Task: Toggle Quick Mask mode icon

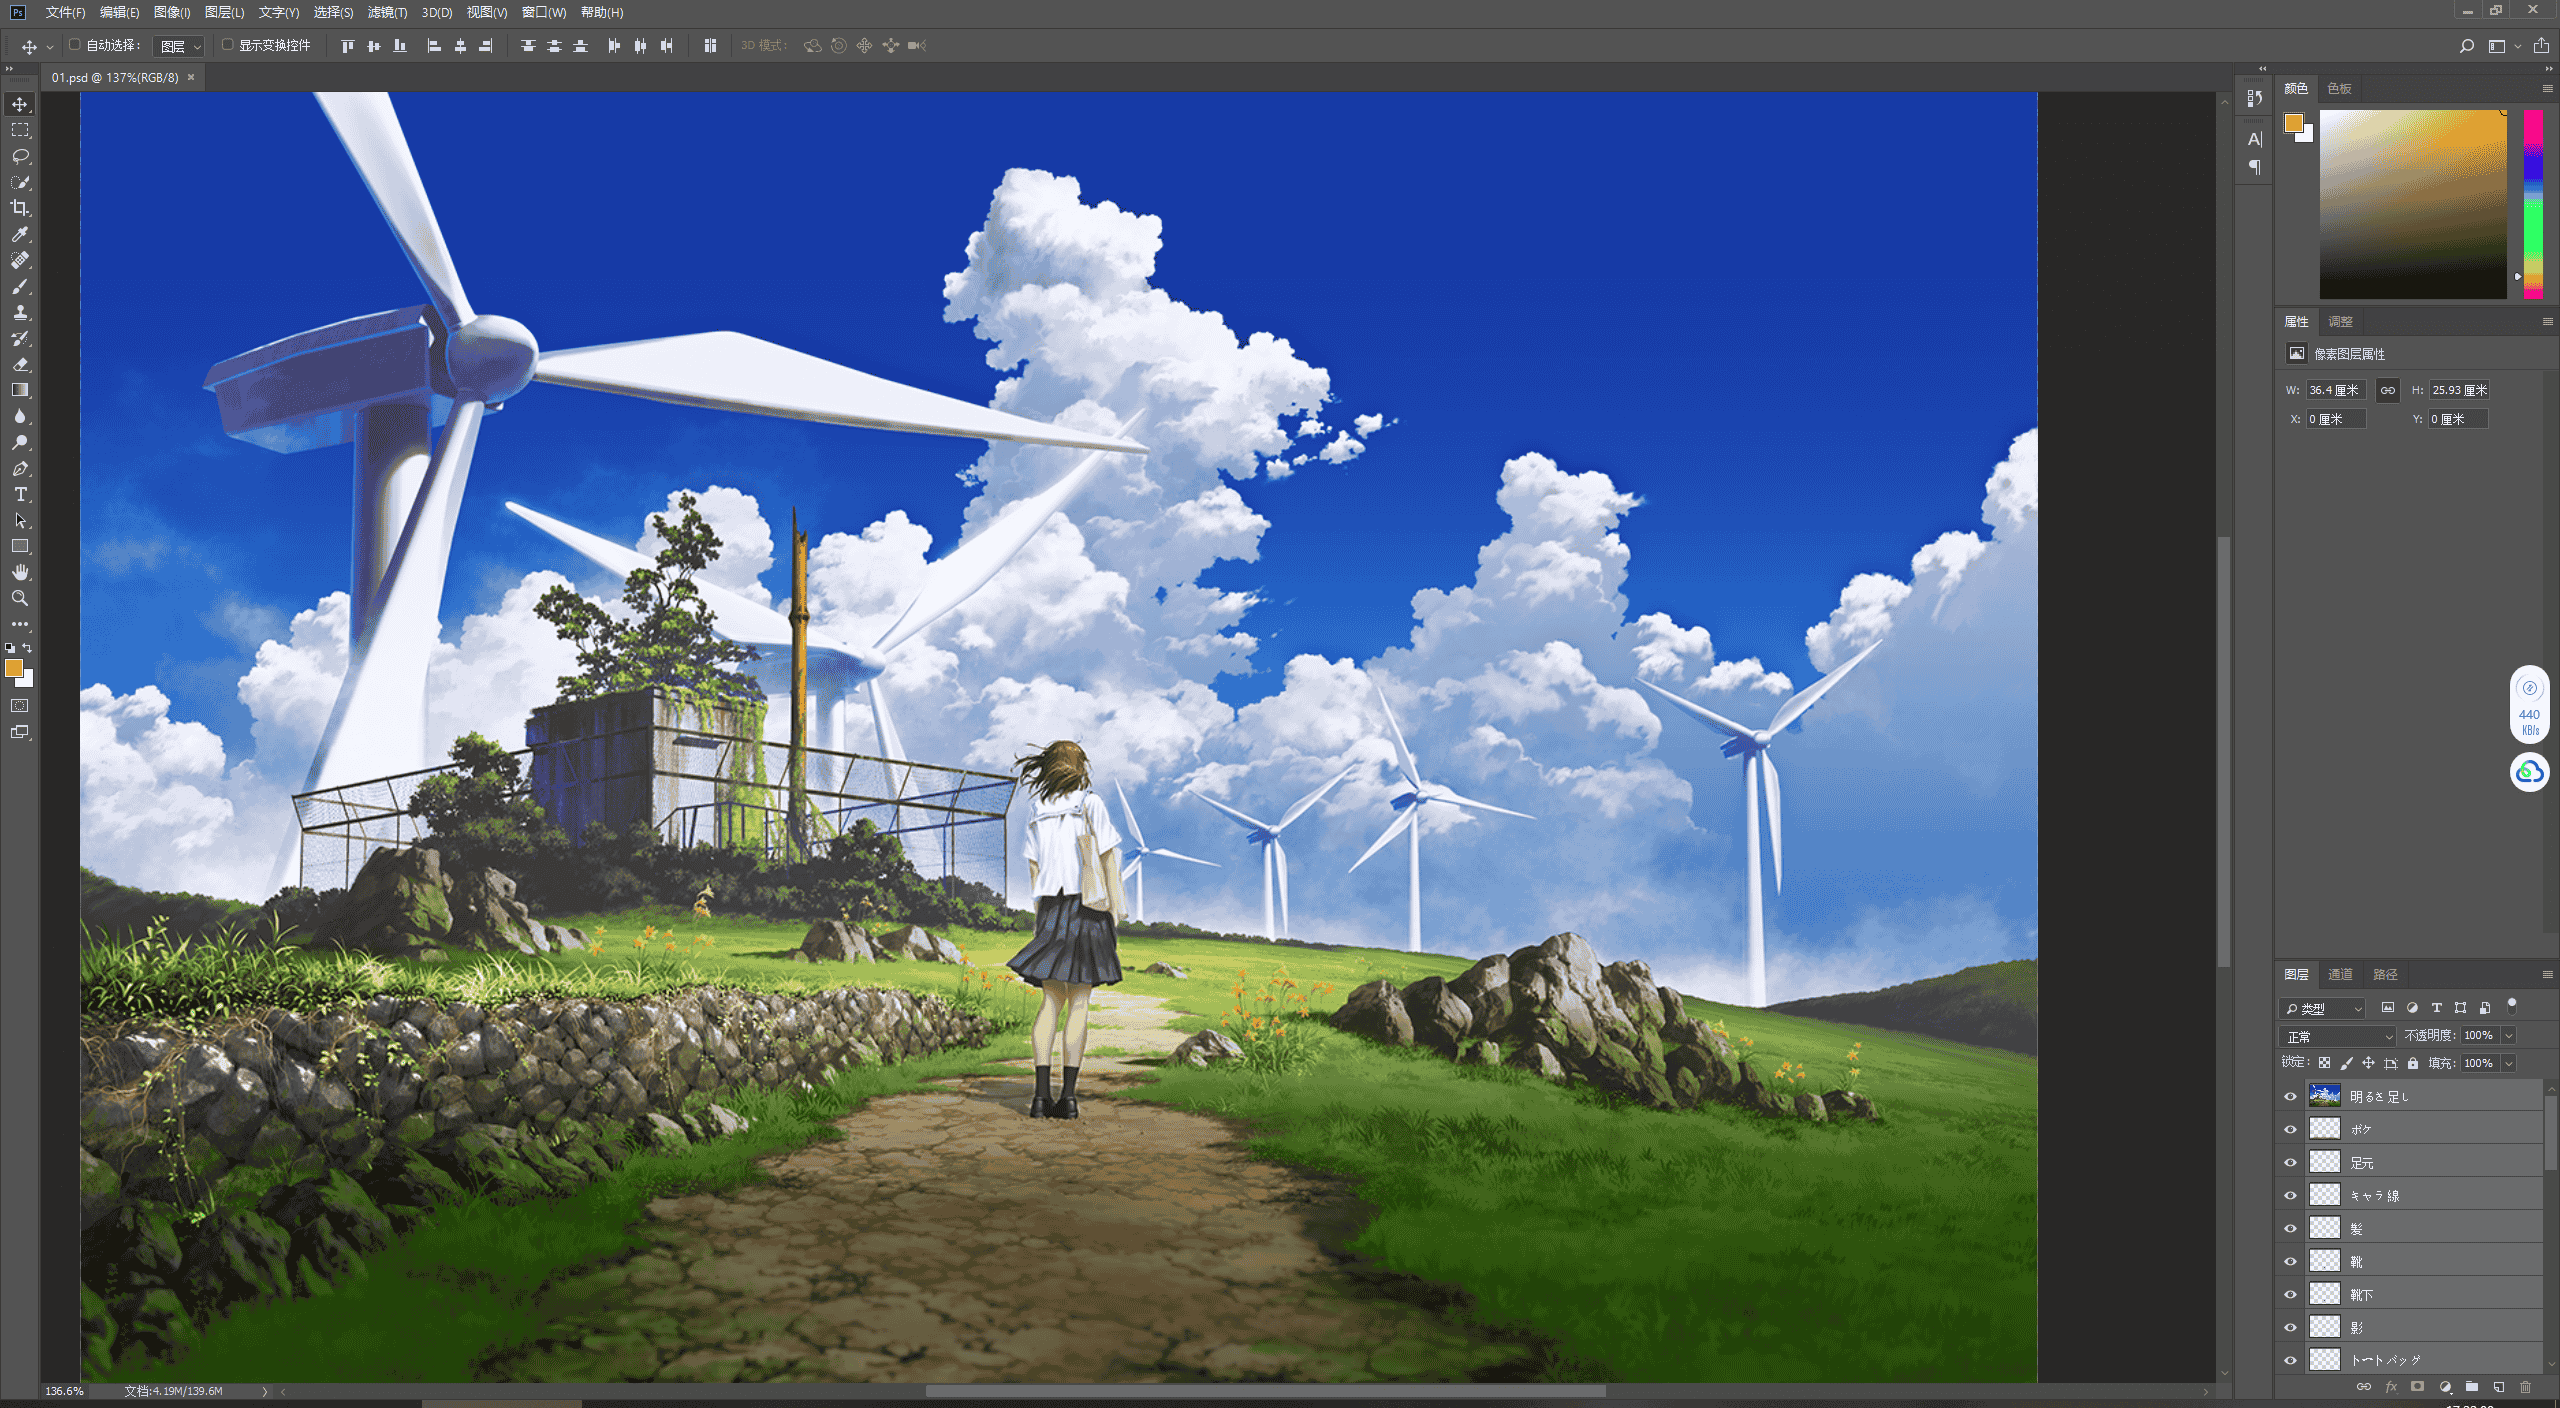Action: 20,706
